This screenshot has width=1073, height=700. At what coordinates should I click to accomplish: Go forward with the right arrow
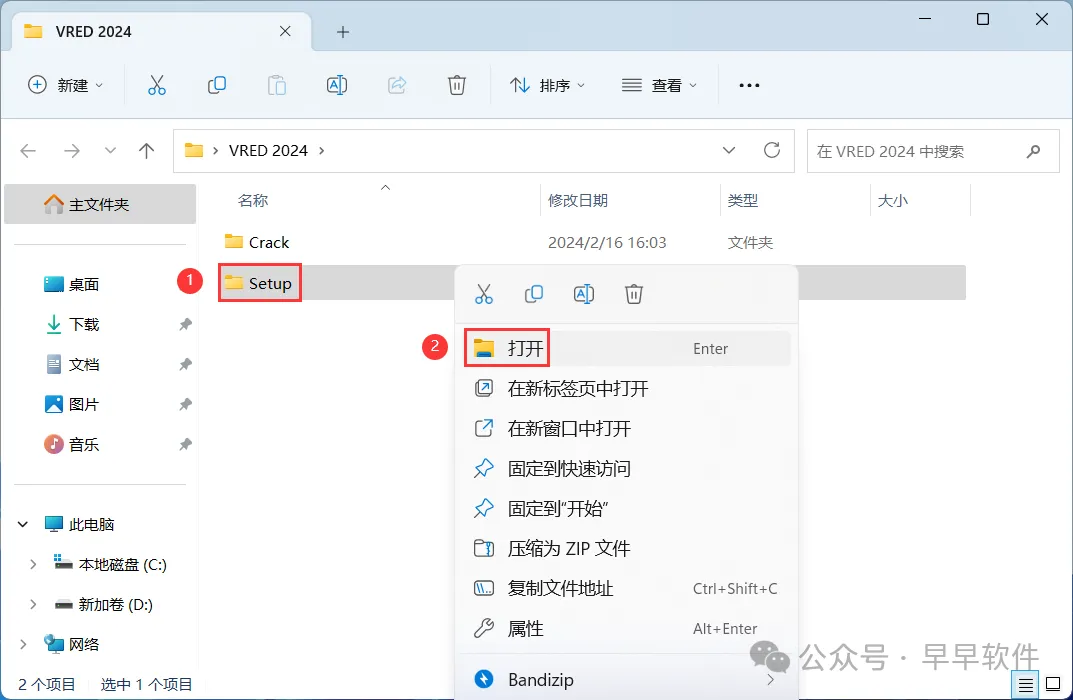tap(72, 151)
